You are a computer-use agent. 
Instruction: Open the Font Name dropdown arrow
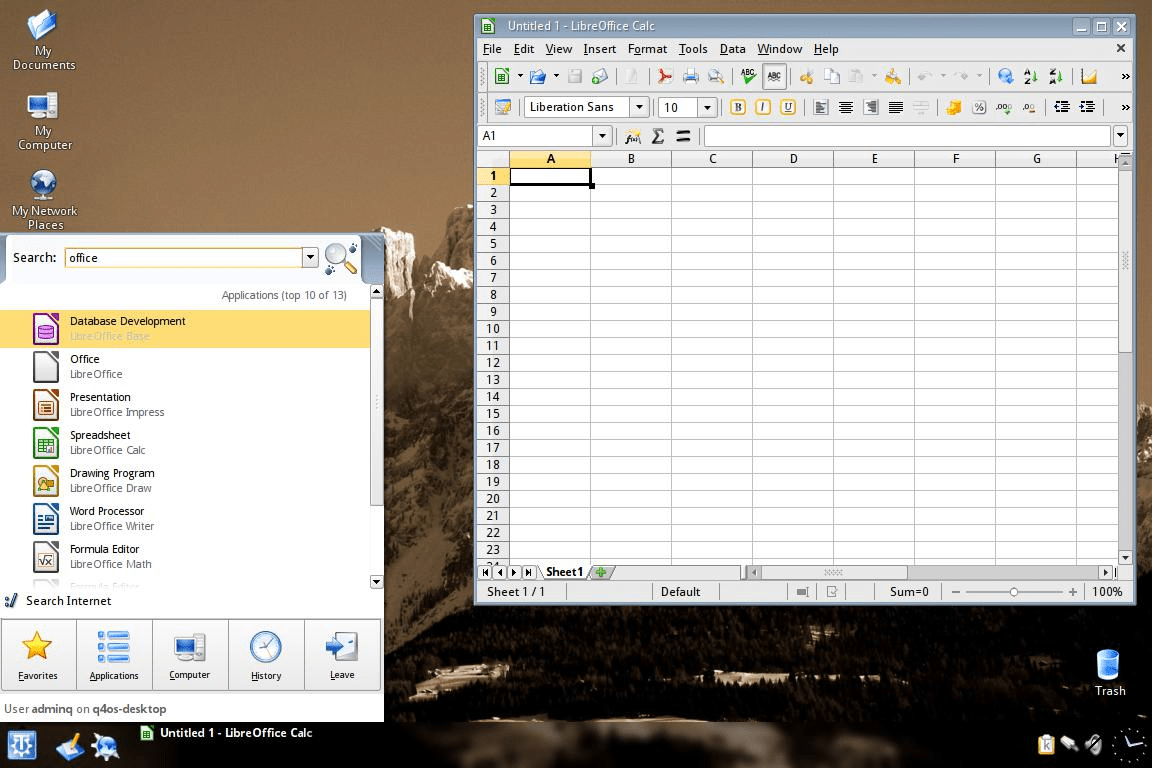pos(639,107)
